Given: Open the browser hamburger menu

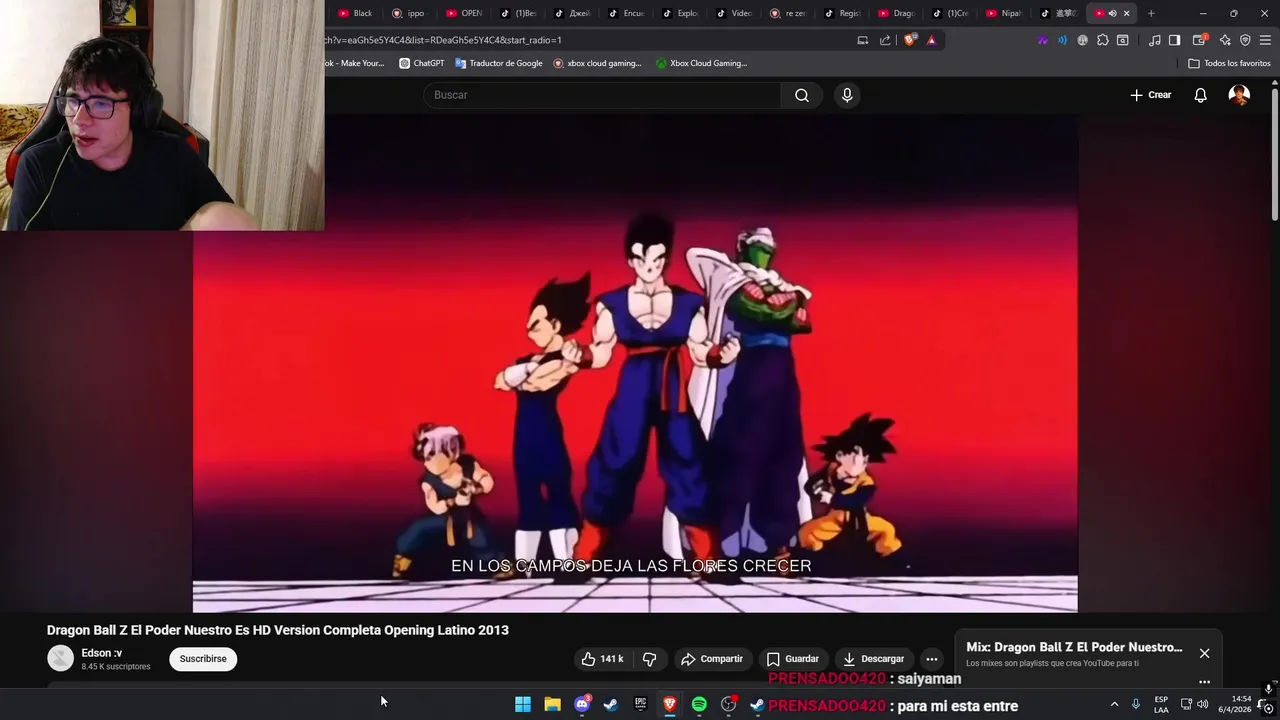Looking at the screenshot, I should click(x=1265, y=40).
